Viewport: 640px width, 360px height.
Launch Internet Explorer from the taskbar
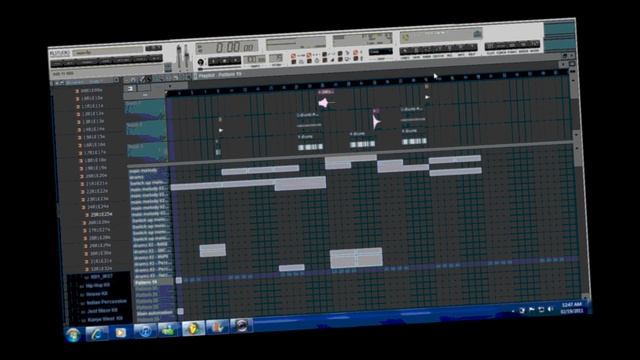[x=97, y=334]
